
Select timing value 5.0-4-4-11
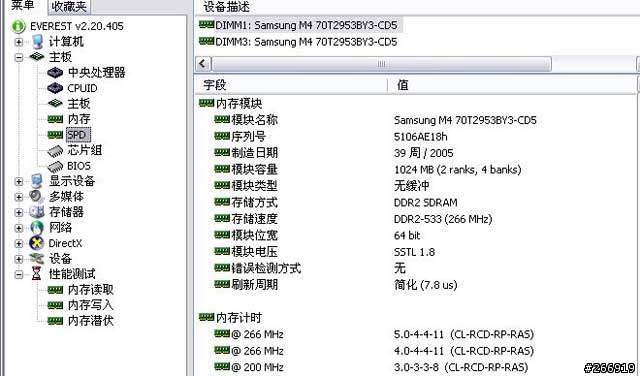(x=419, y=334)
